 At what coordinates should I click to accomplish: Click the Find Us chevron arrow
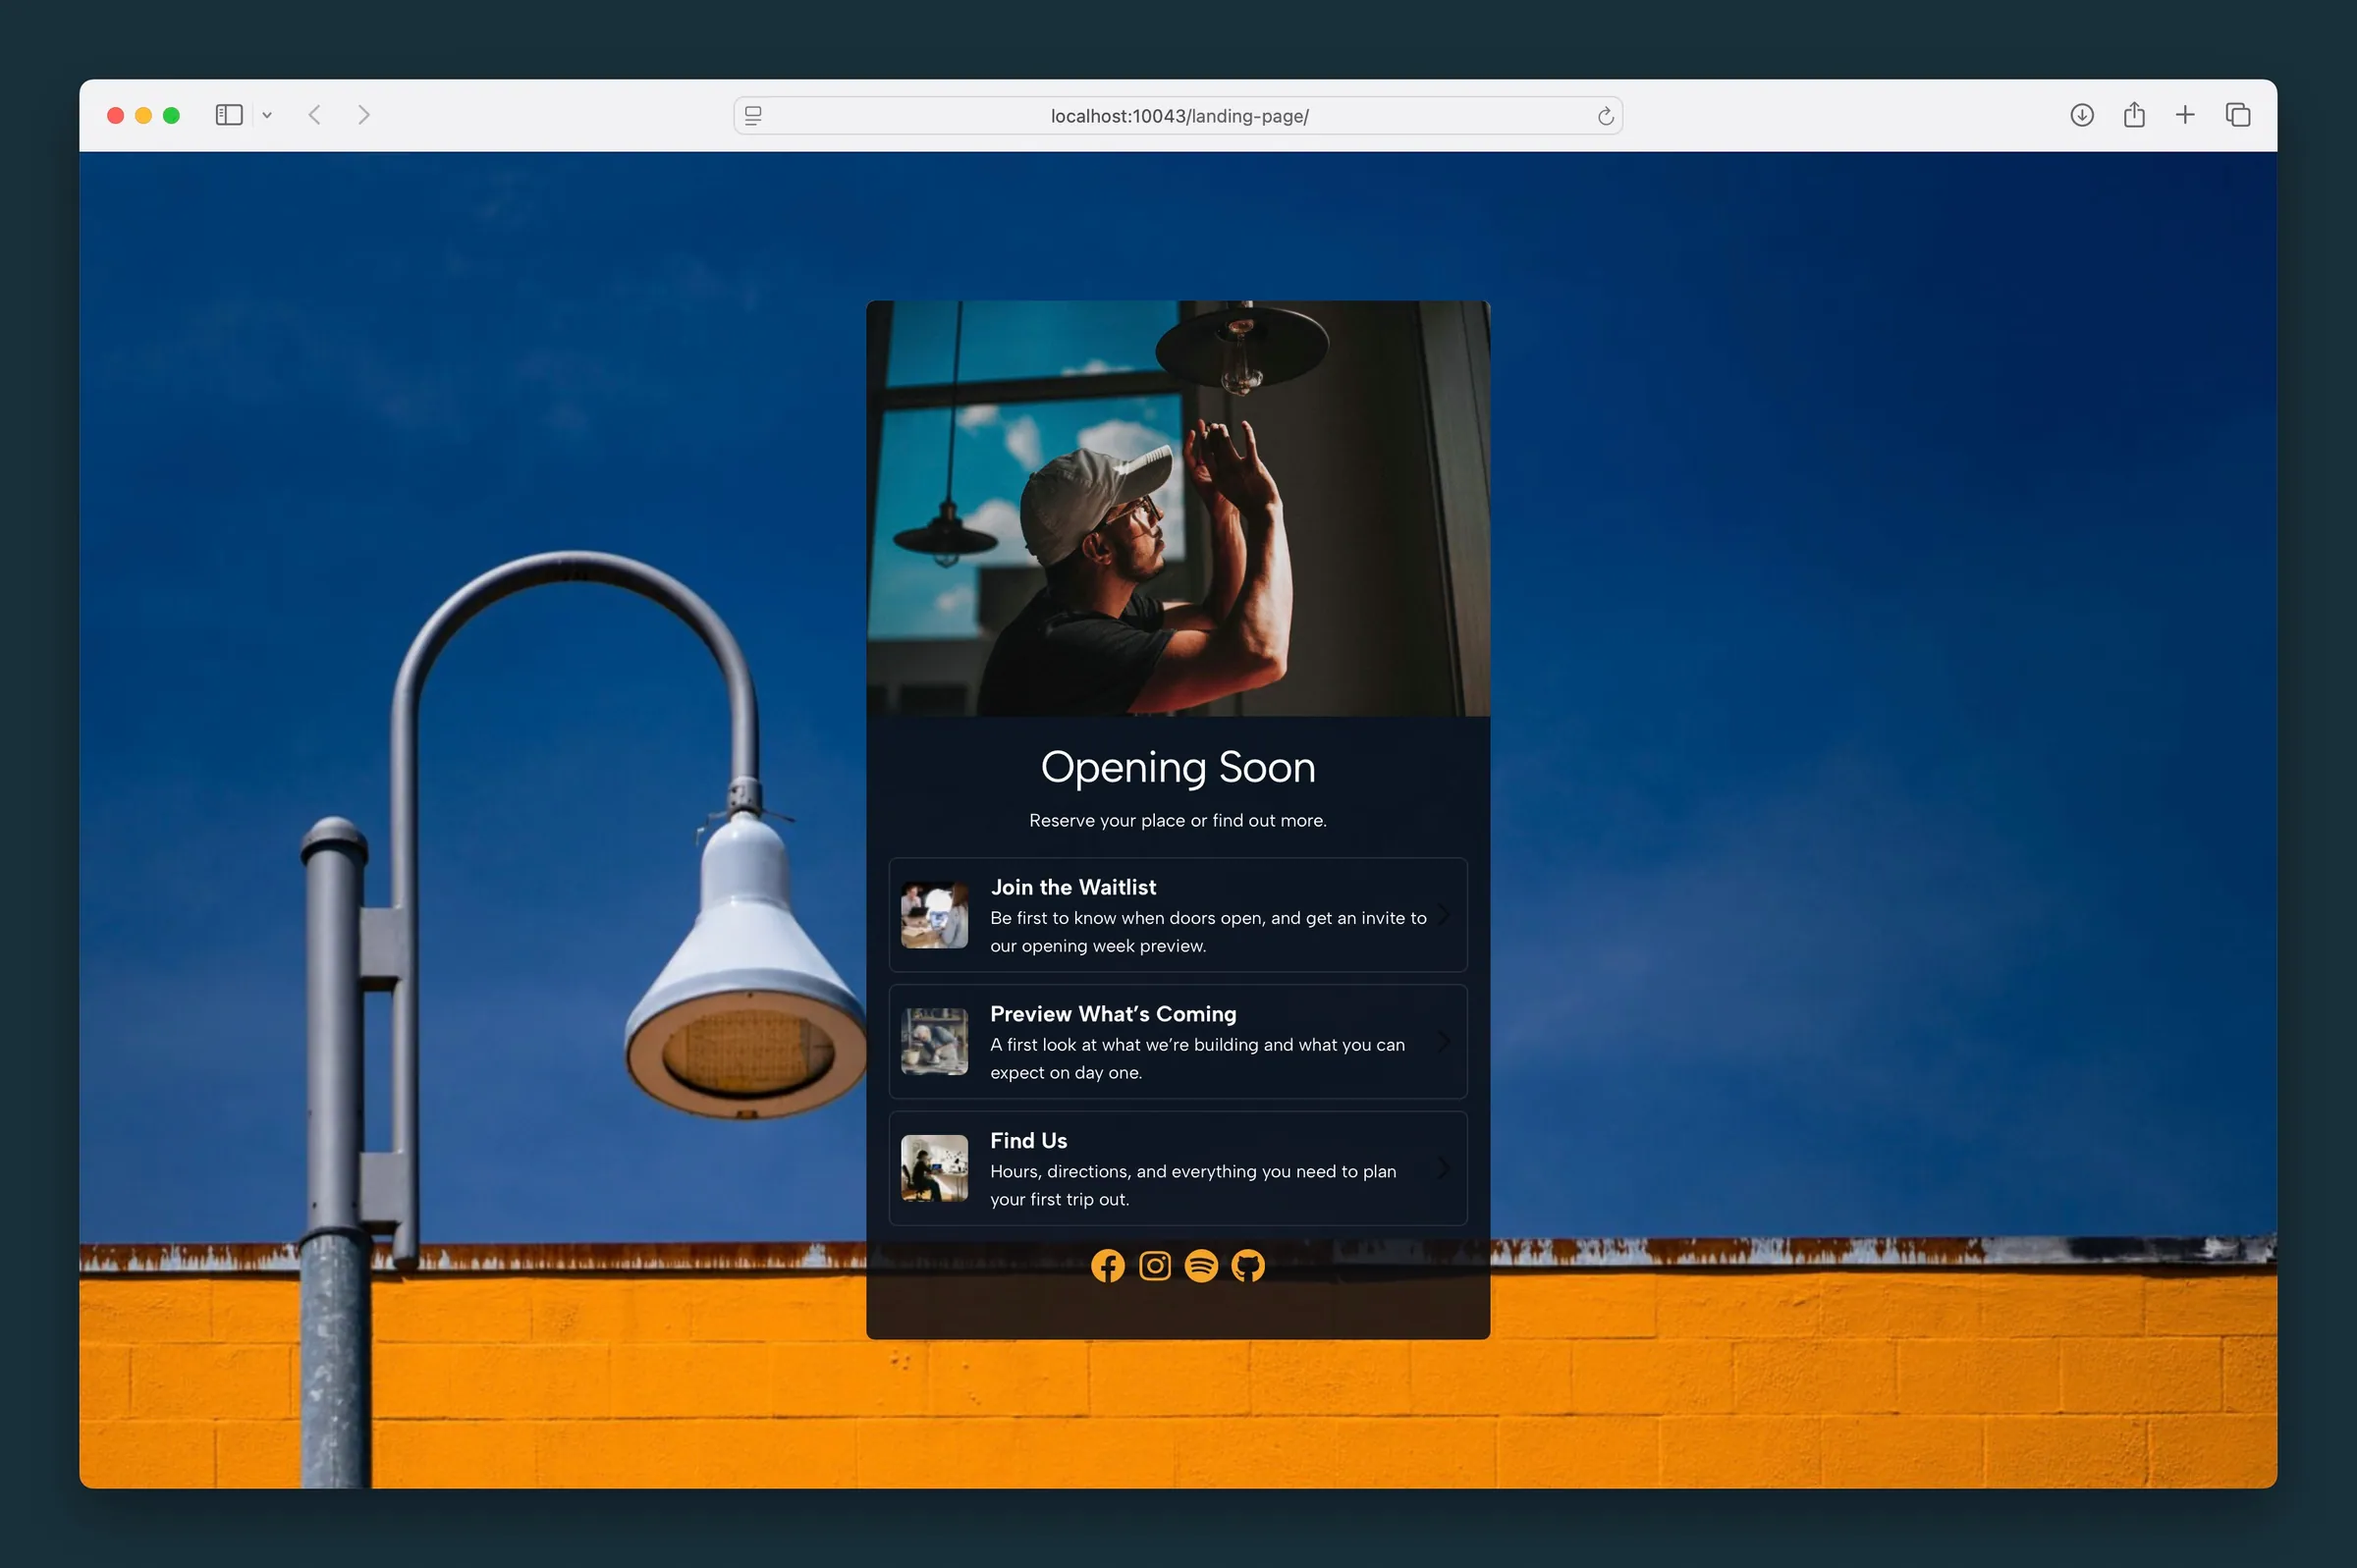(1443, 1168)
